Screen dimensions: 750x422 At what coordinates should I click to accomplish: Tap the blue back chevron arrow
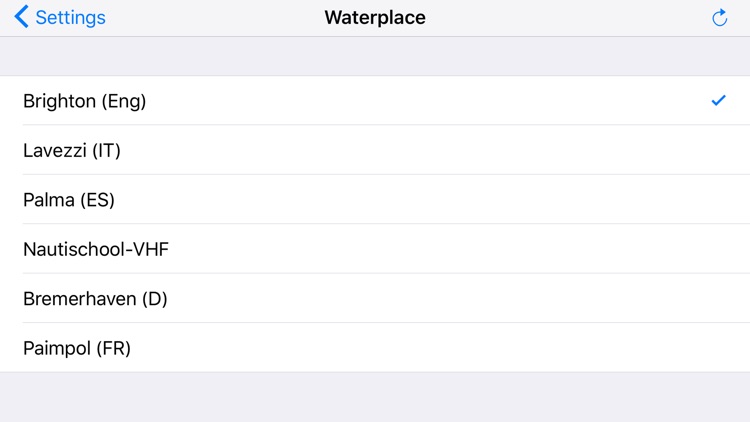tap(22, 17)
